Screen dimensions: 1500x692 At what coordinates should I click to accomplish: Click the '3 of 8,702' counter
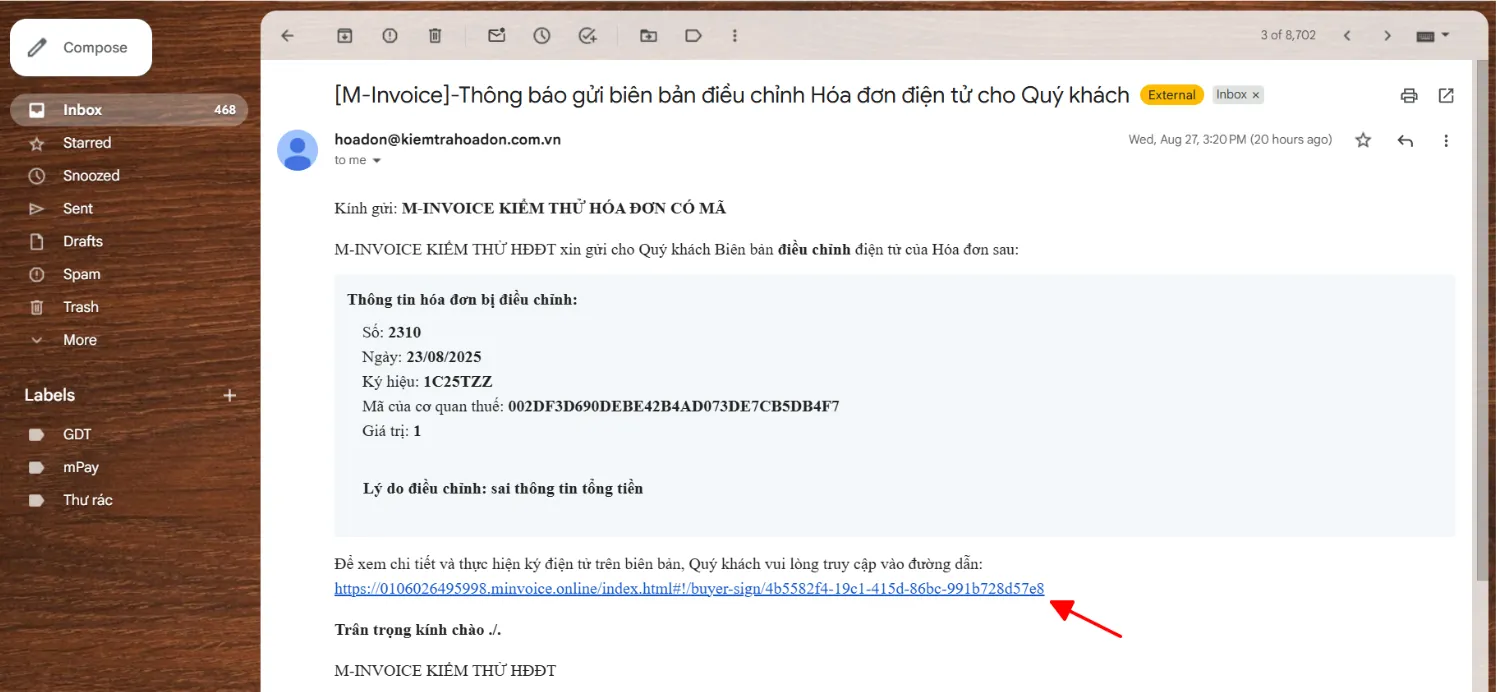point(1288,35)
